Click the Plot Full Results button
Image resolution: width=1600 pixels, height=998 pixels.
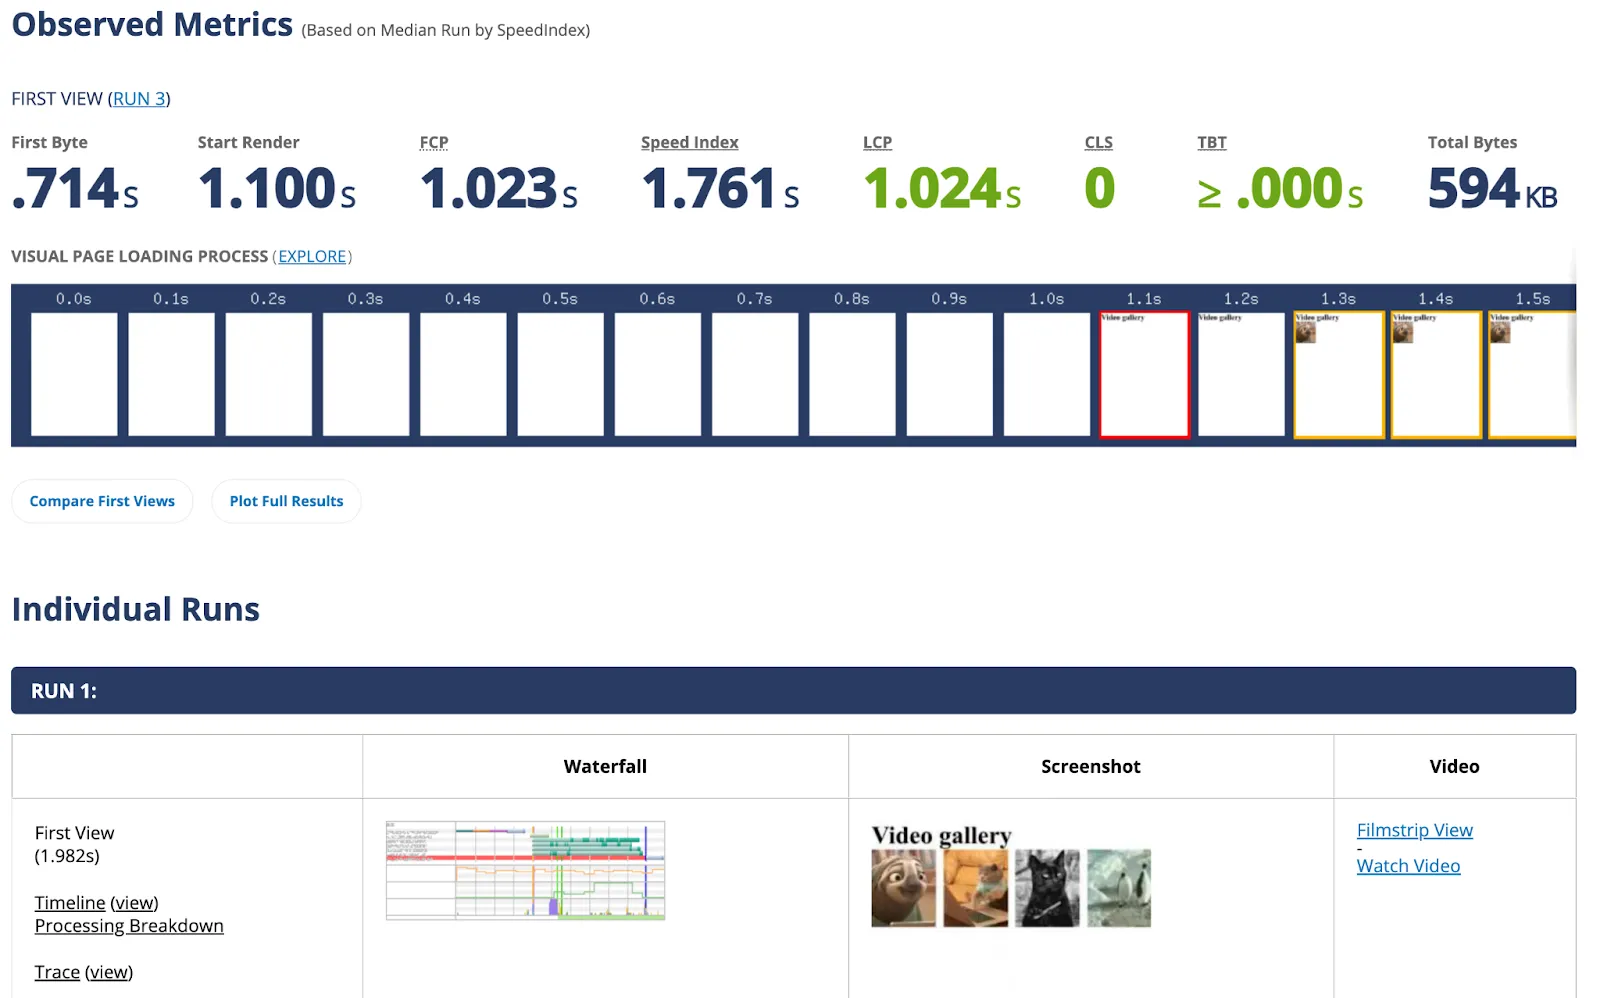point(286,500)
